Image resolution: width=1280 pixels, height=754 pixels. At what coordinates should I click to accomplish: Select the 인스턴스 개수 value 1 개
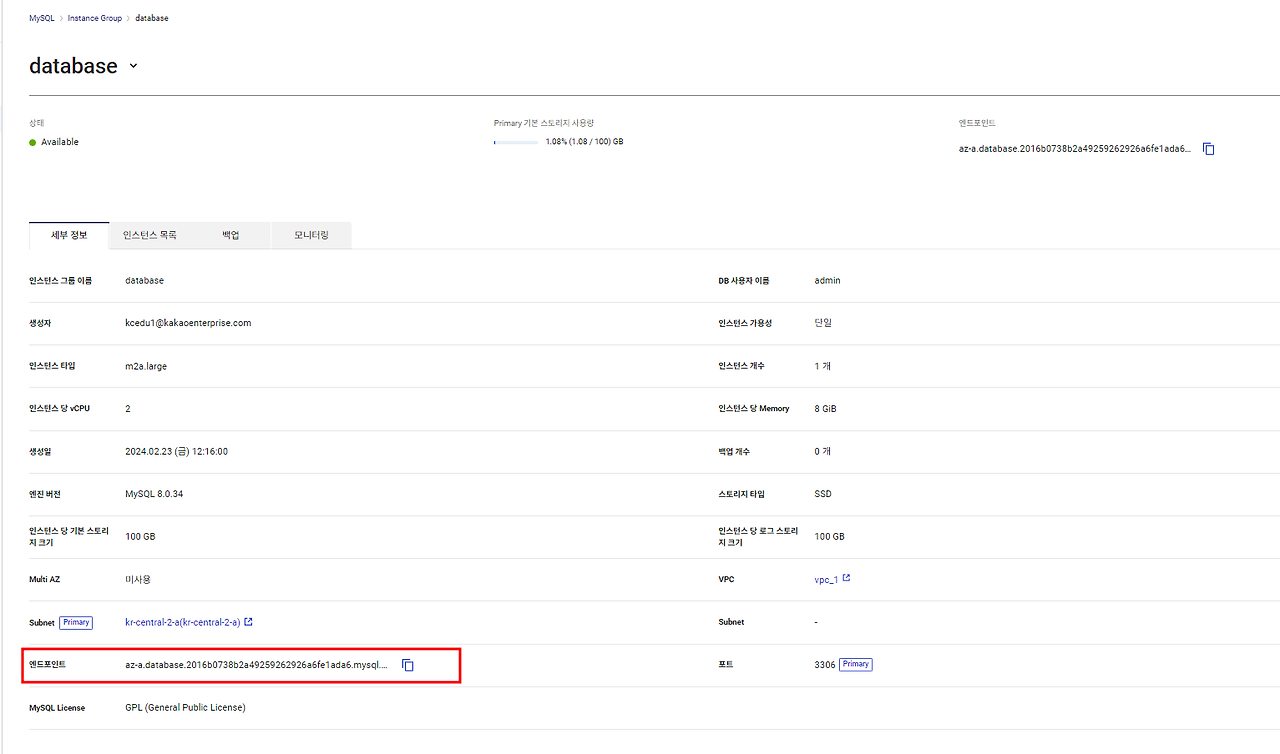tap(823, 366)
